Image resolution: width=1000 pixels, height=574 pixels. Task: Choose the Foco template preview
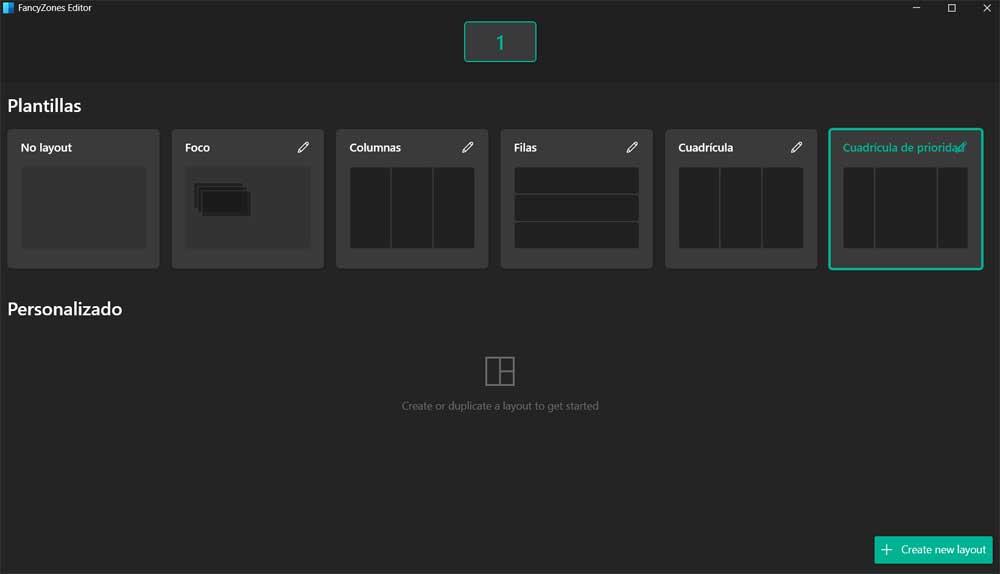248,208
